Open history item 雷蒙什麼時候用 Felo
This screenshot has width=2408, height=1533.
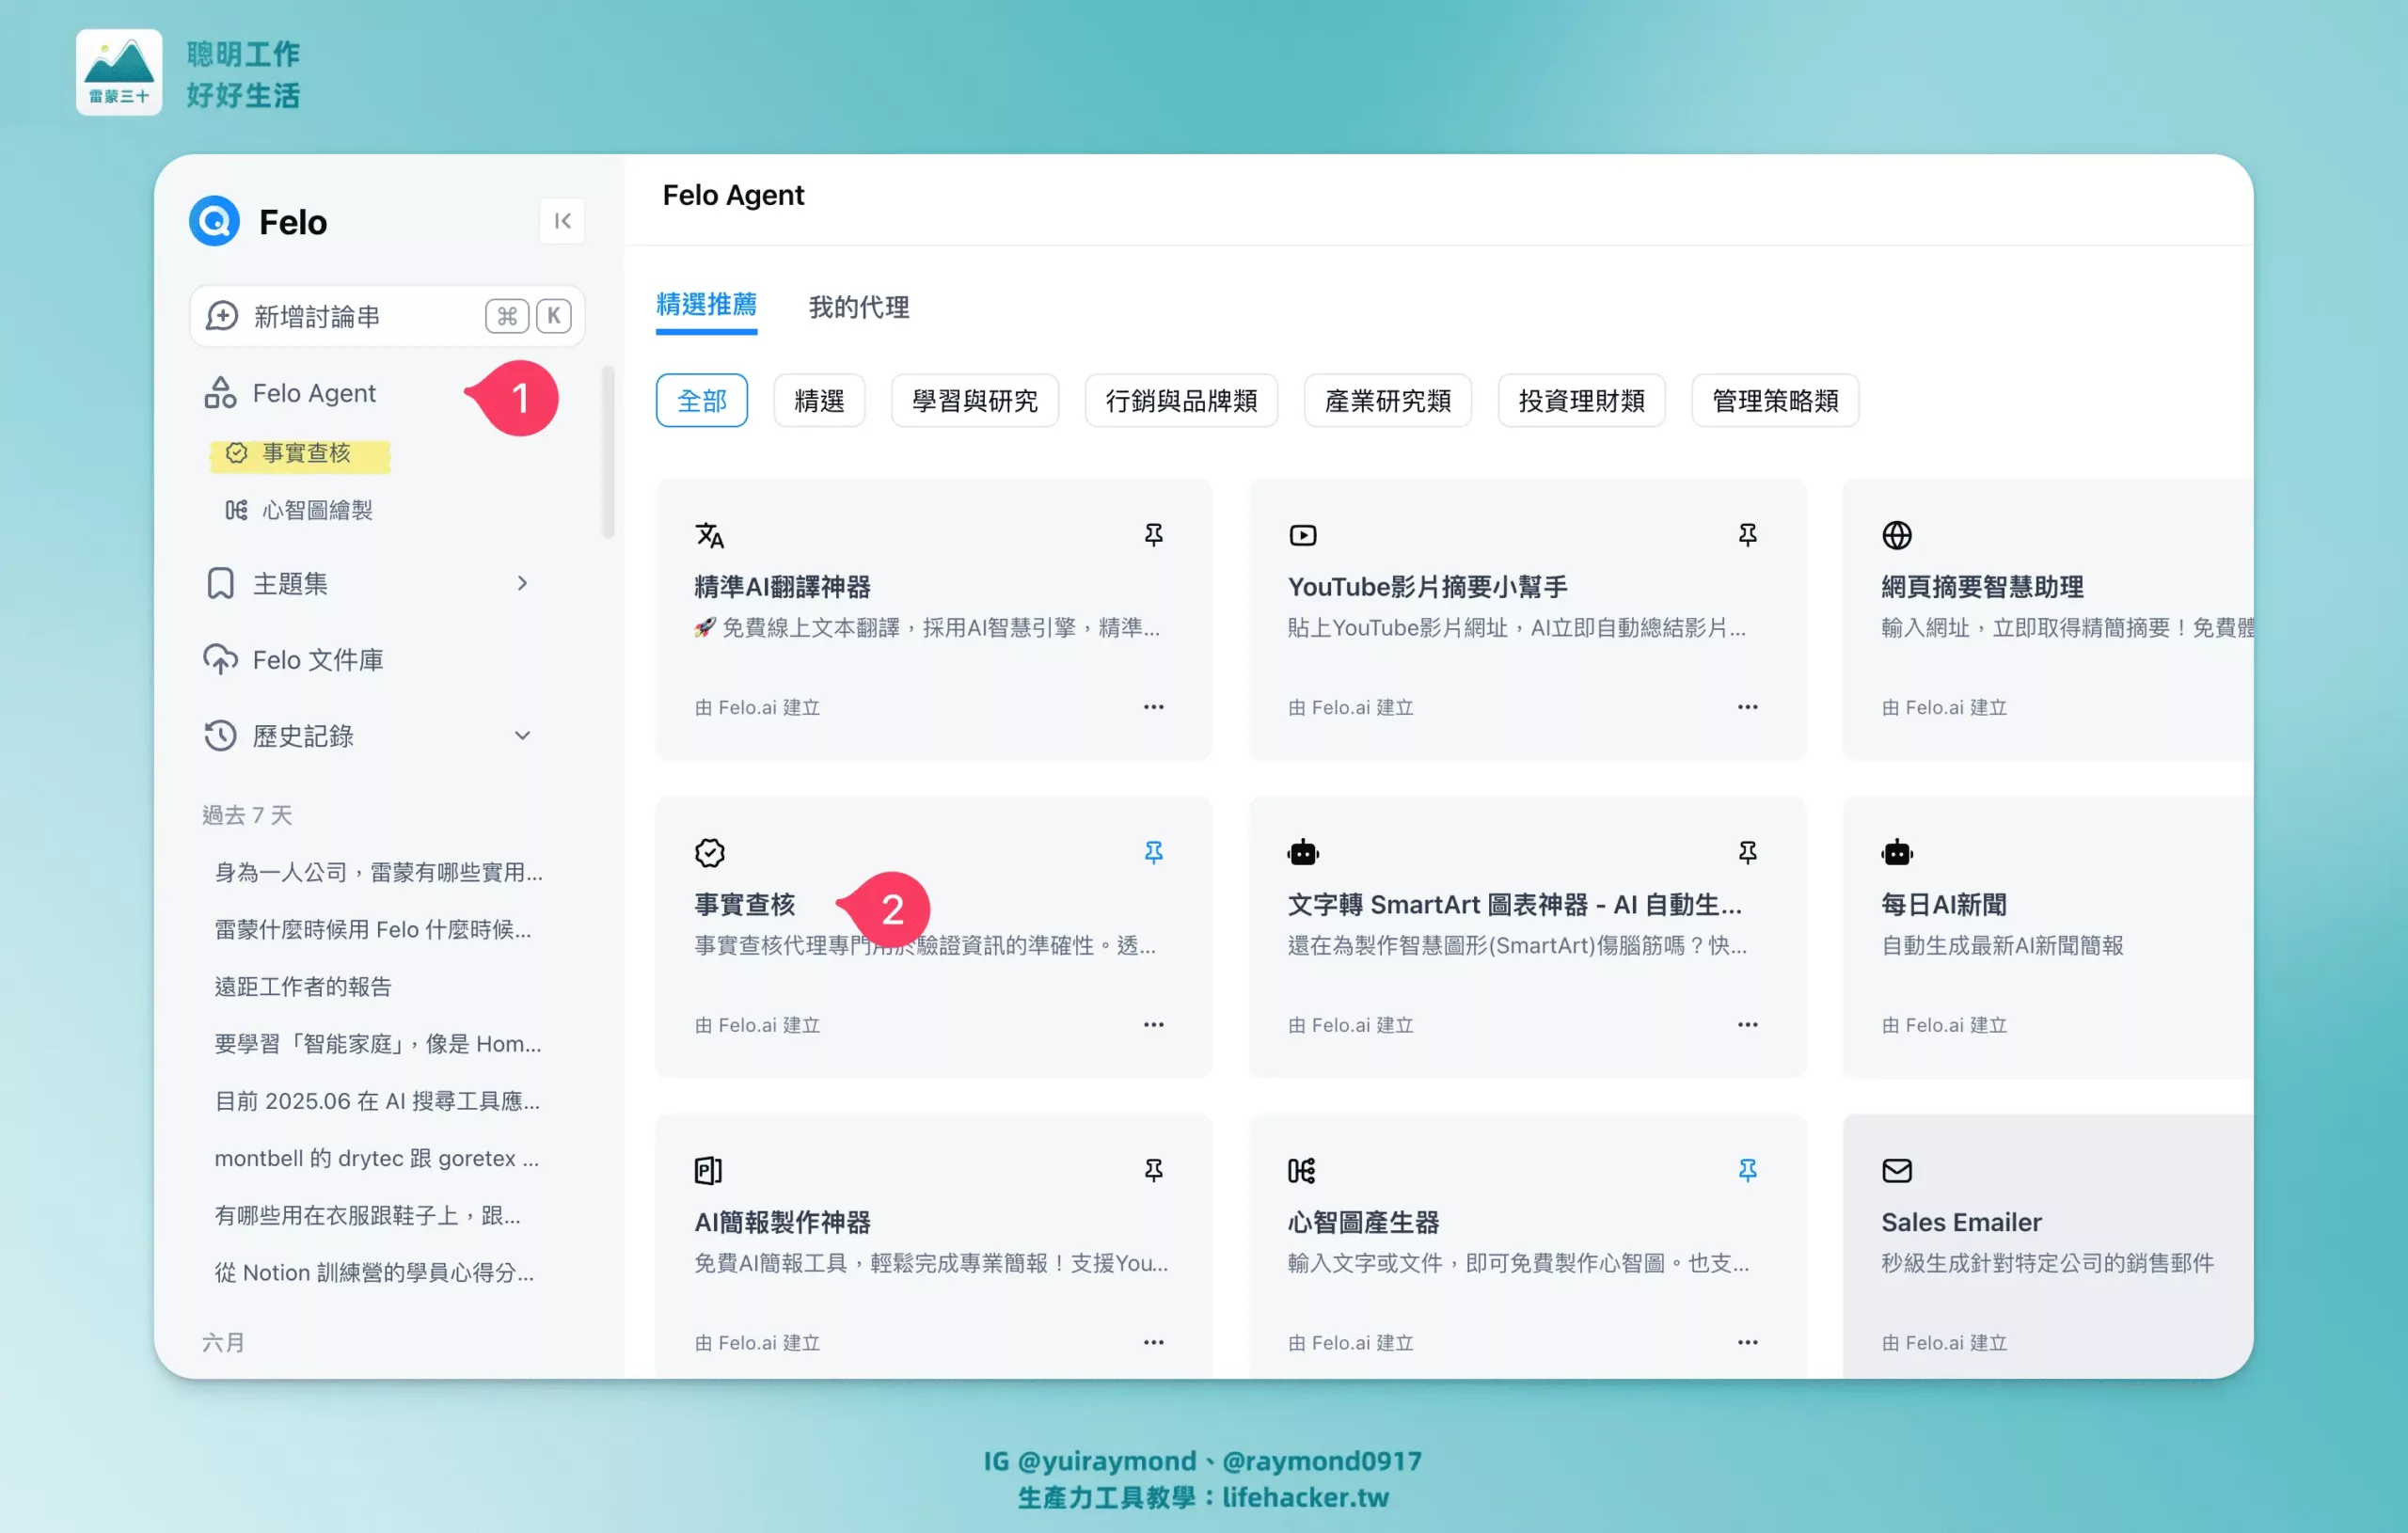(x=373, y=929)
